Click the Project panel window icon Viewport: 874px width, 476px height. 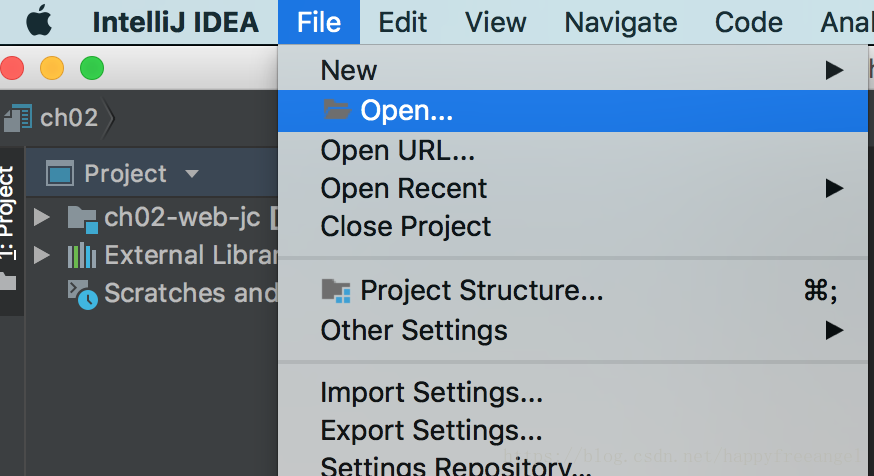pos(60,174)
